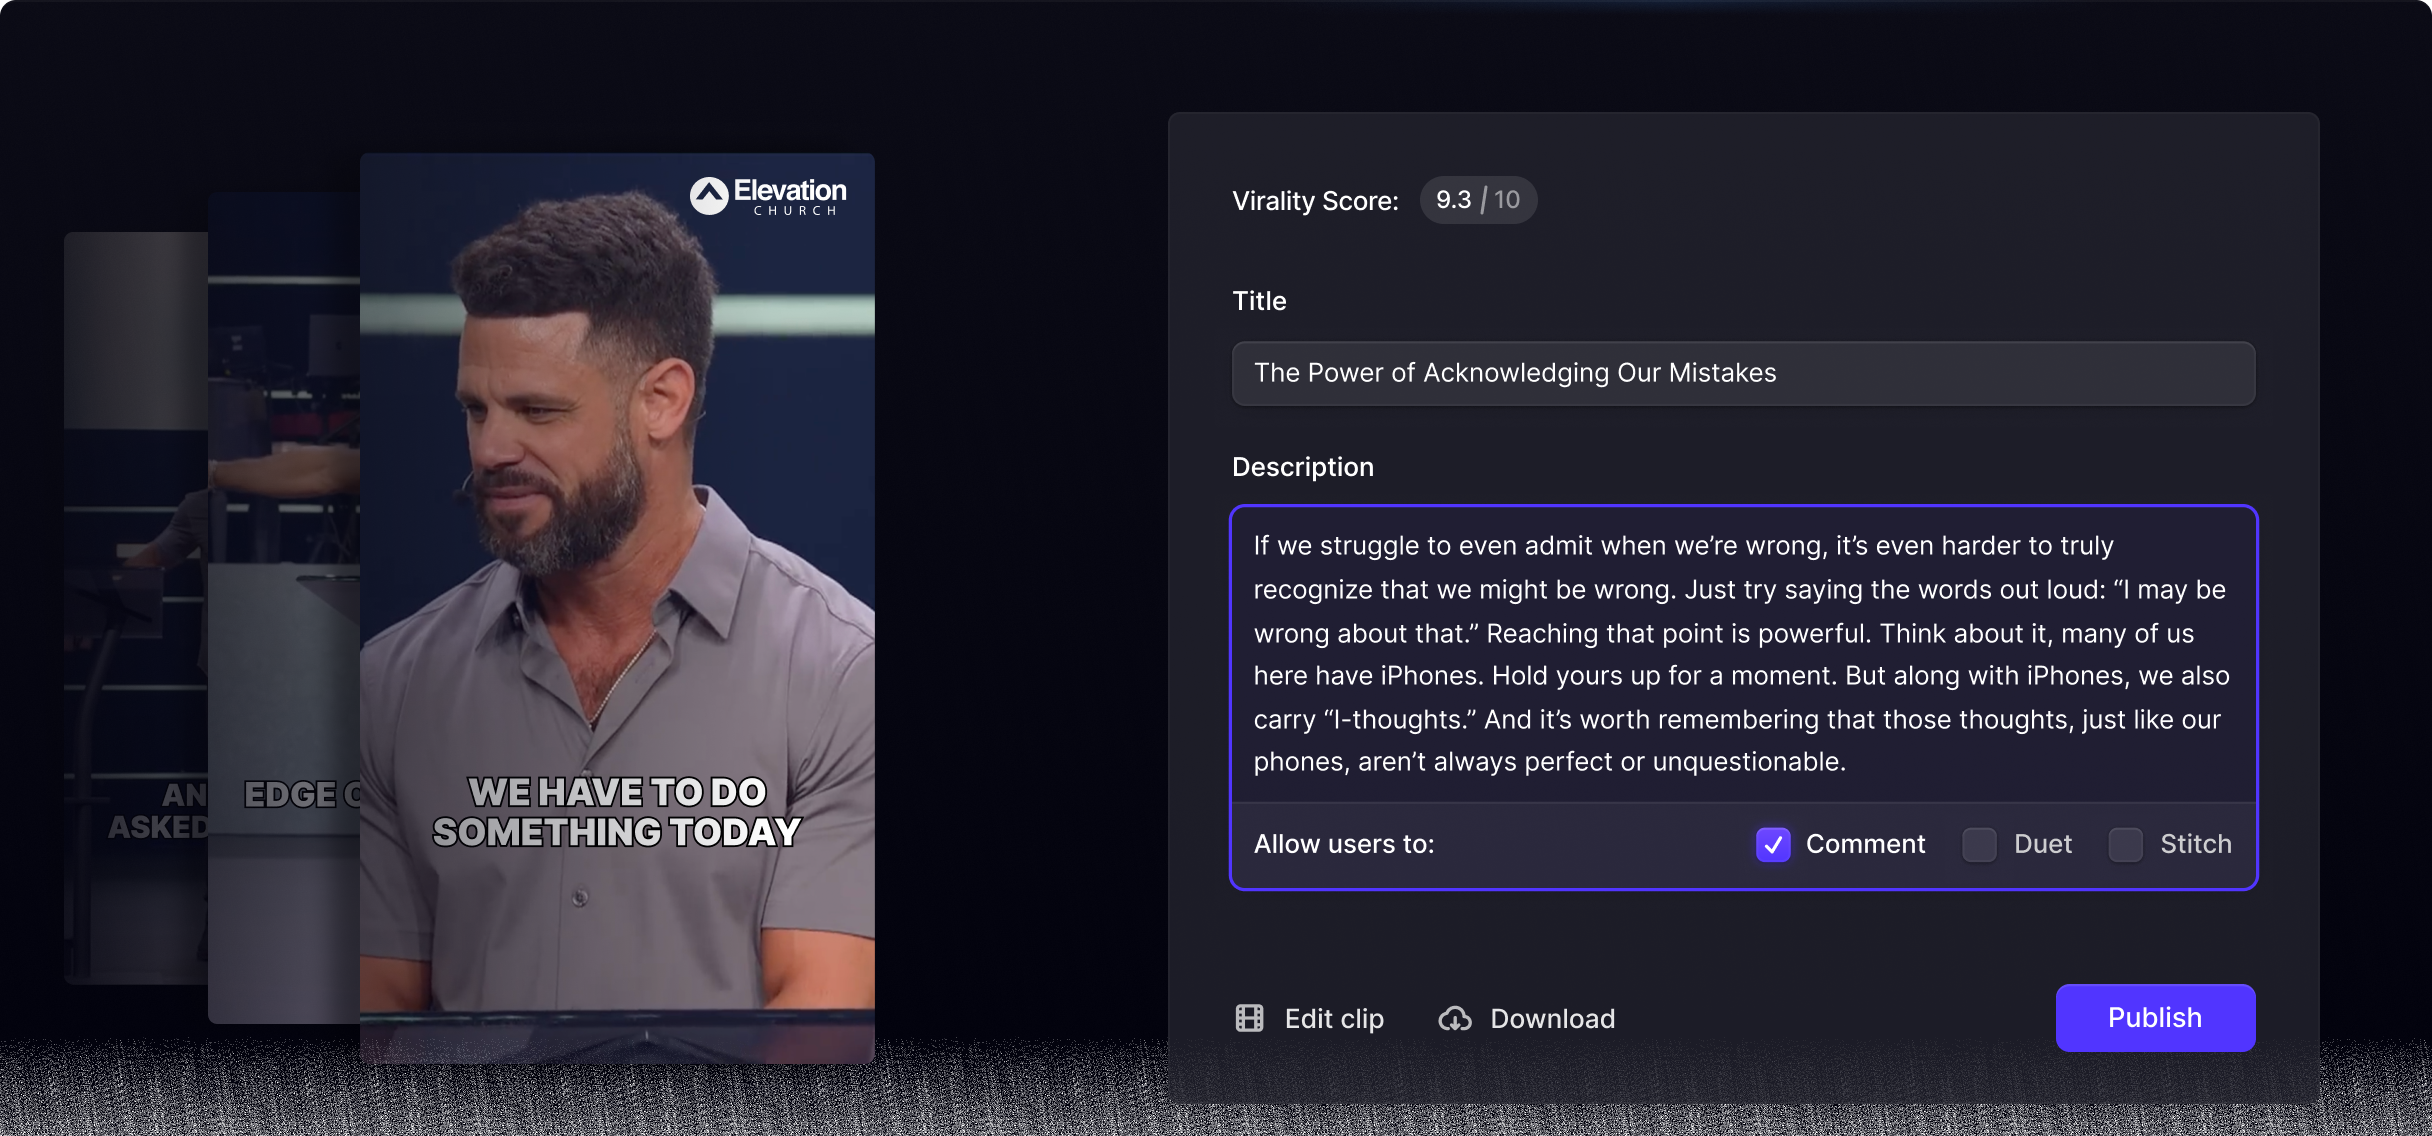Viewport: 2432px width, 1136px height.
Task: Click the Elevation Church logo icon
Action: pyautogui.click(x=709, y=195)
